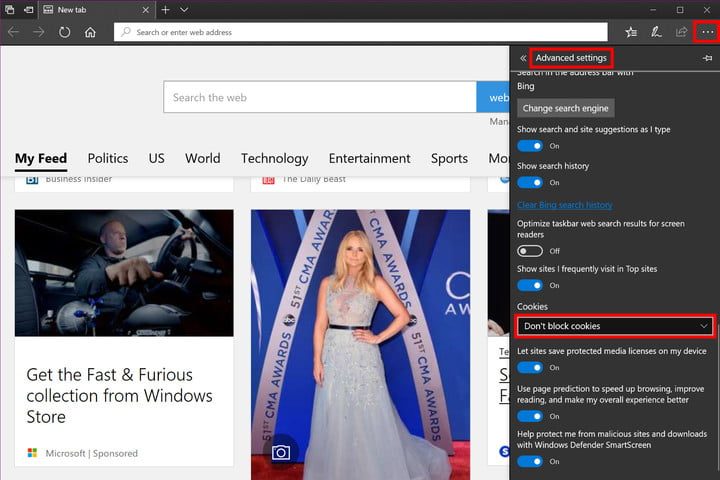Toggle Show search history switch
720x480 pixels.
[530, 182]
